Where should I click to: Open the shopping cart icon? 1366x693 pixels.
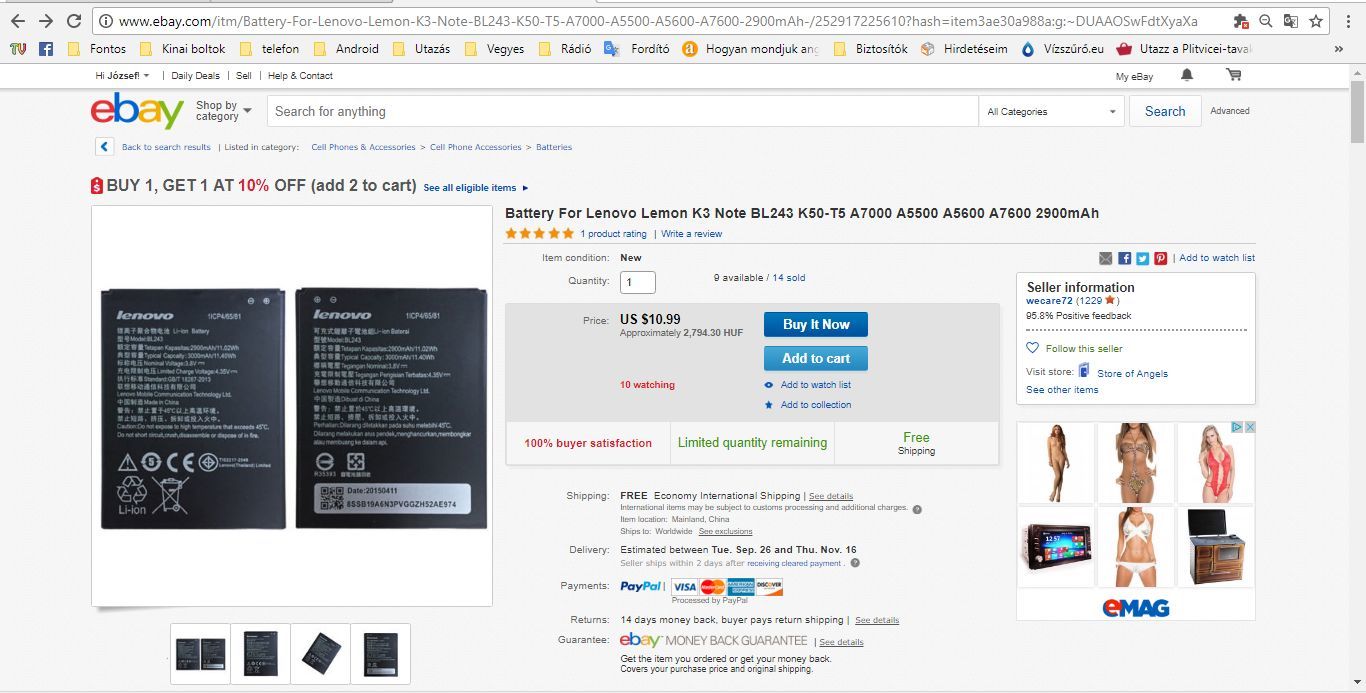(1233, 75)
